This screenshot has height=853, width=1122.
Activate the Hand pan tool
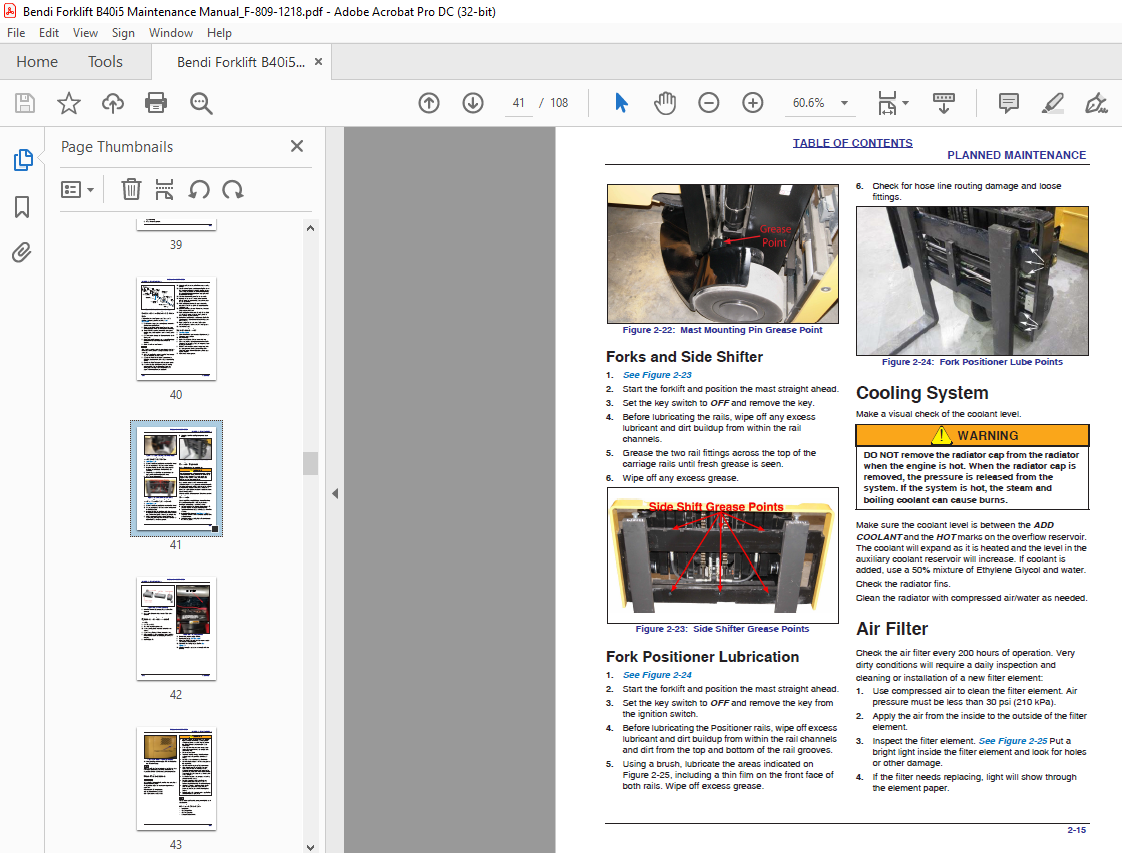click(665, 103)
